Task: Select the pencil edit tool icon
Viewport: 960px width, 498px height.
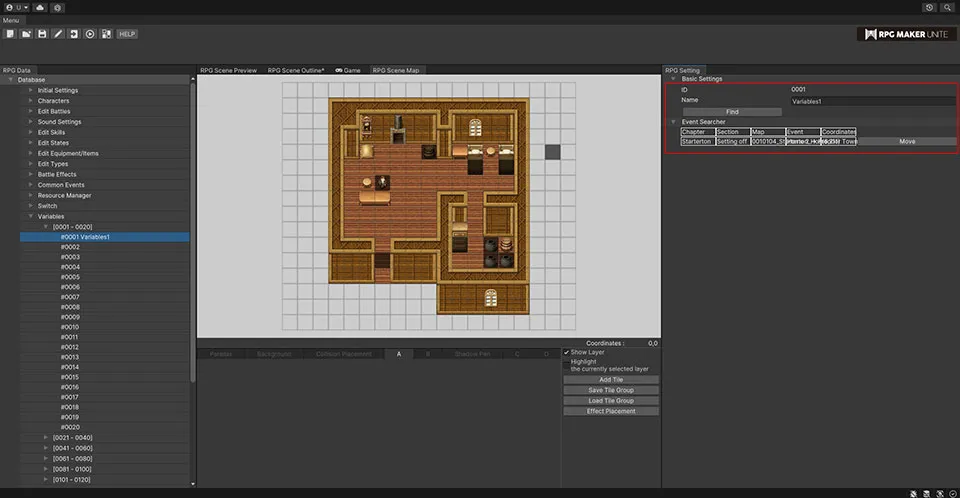Action: tap(58, 34)
